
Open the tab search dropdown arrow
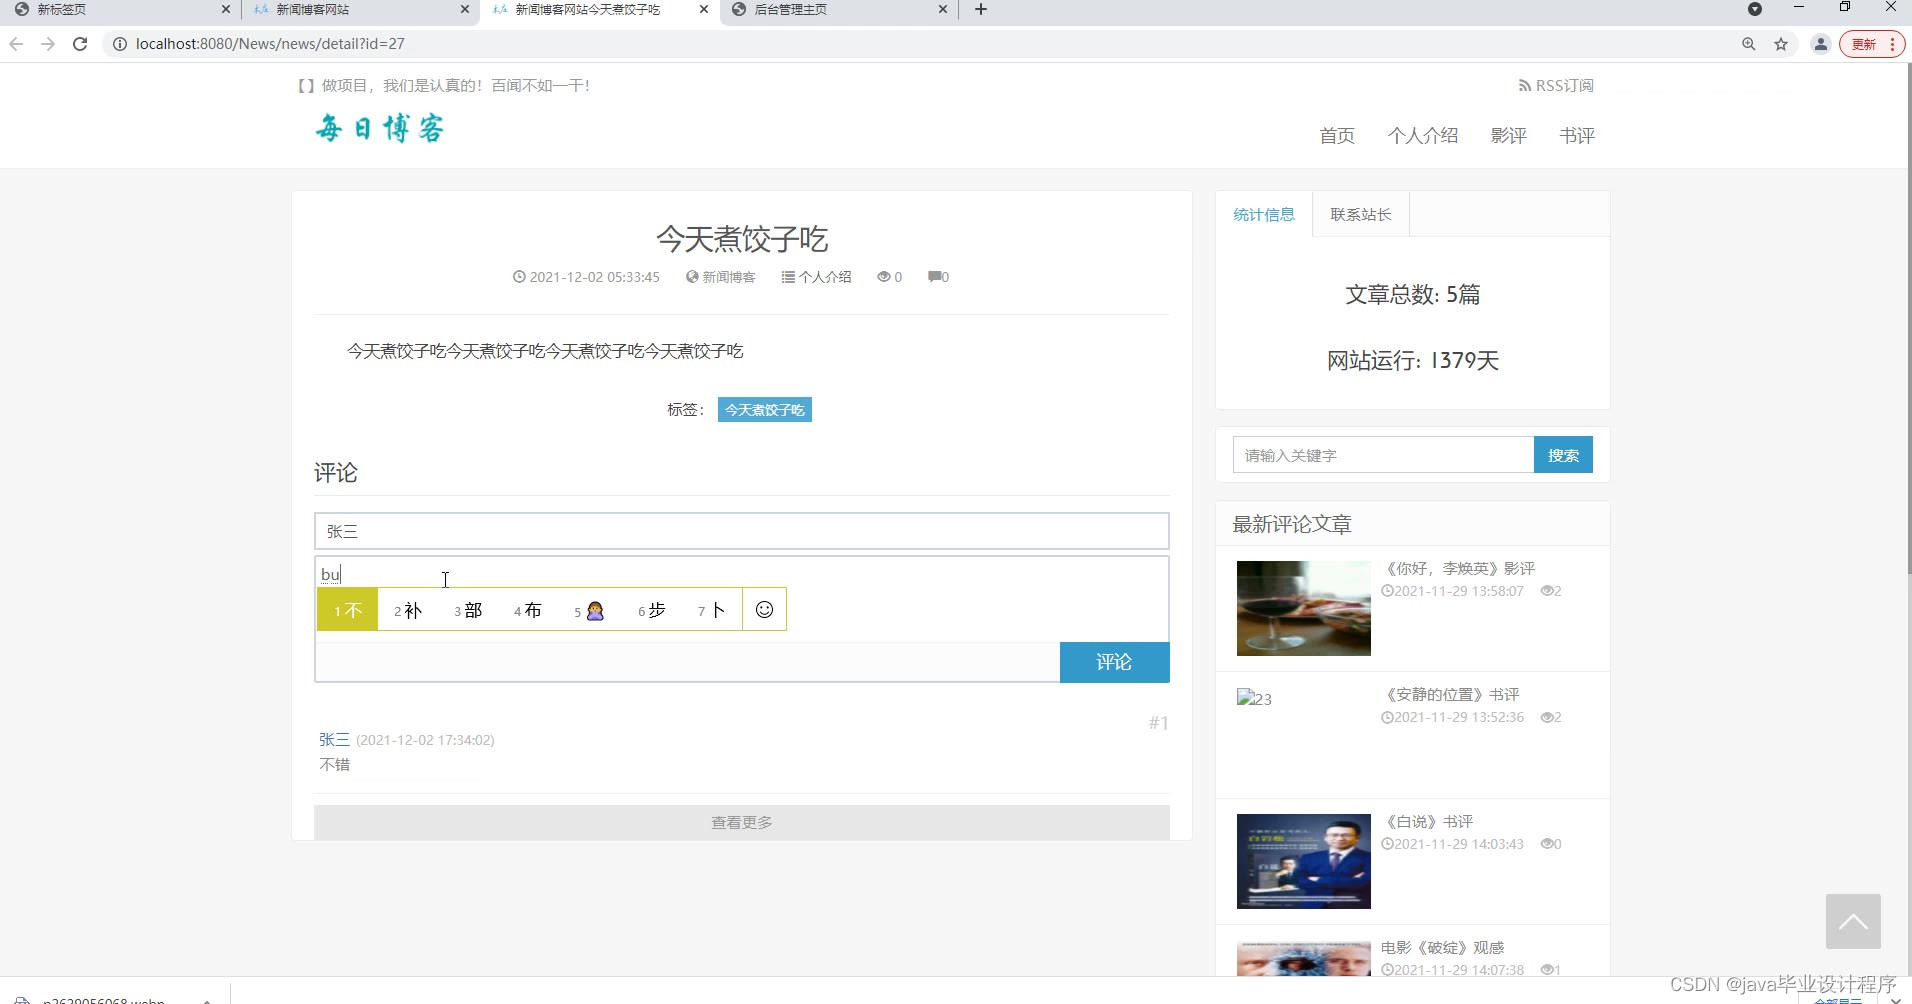click(x=1754, y=9)
